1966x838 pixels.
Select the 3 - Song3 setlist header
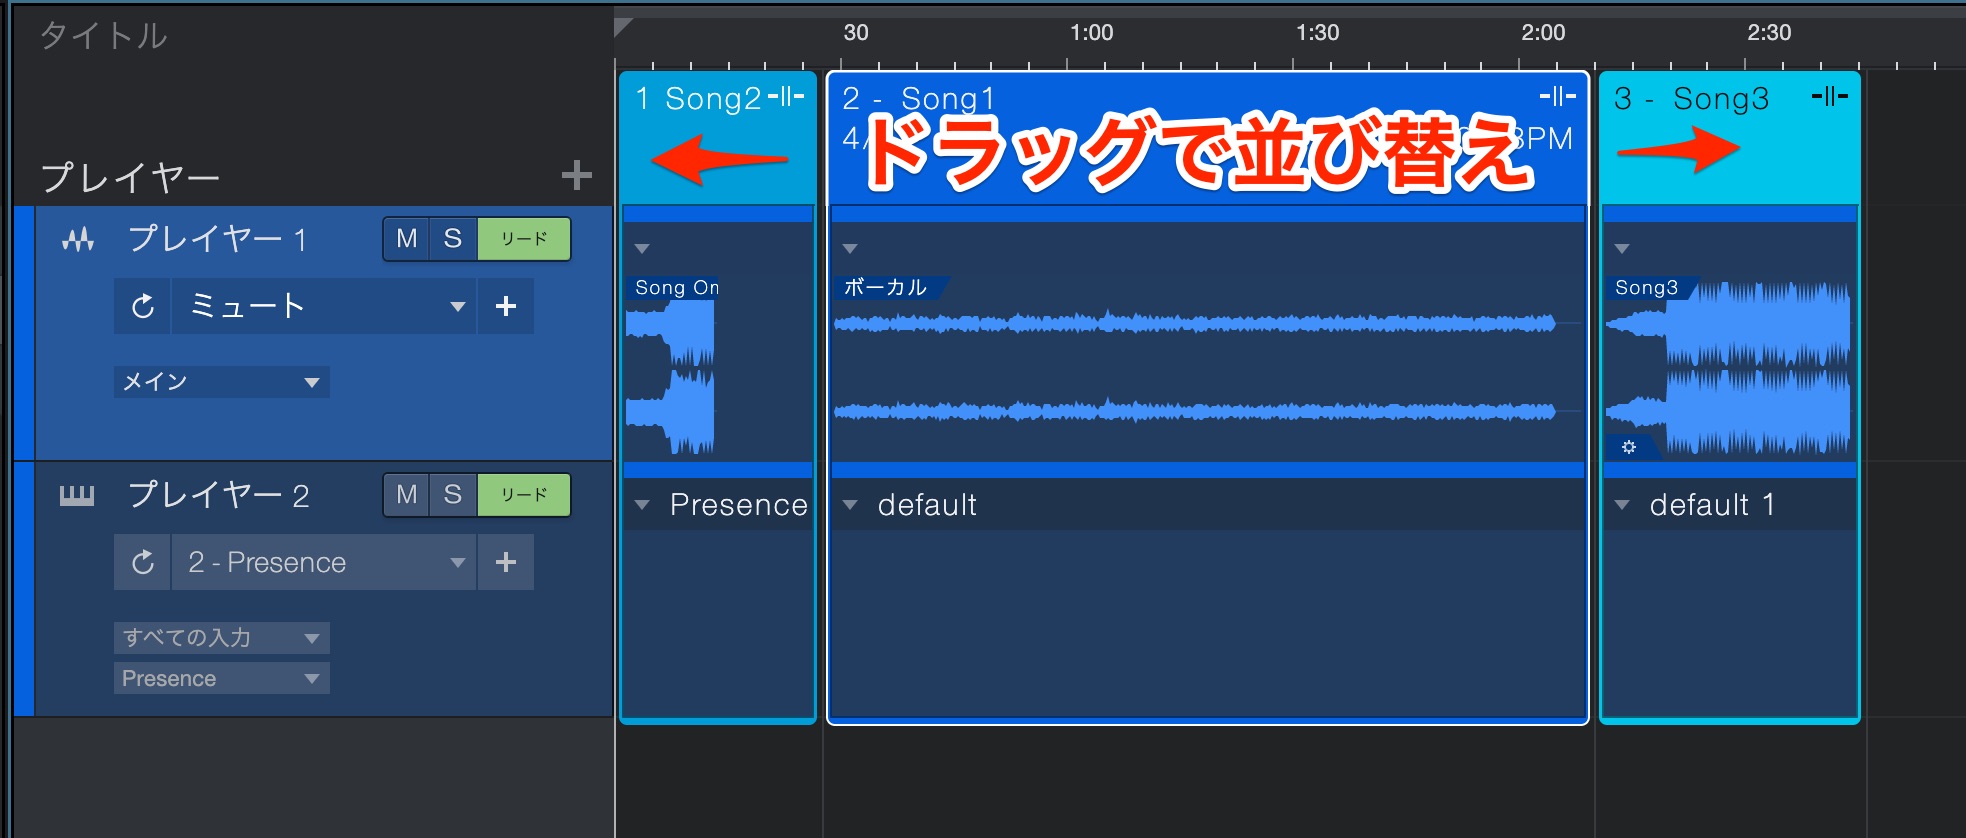pyautogui.click(x=1729, y=138)
